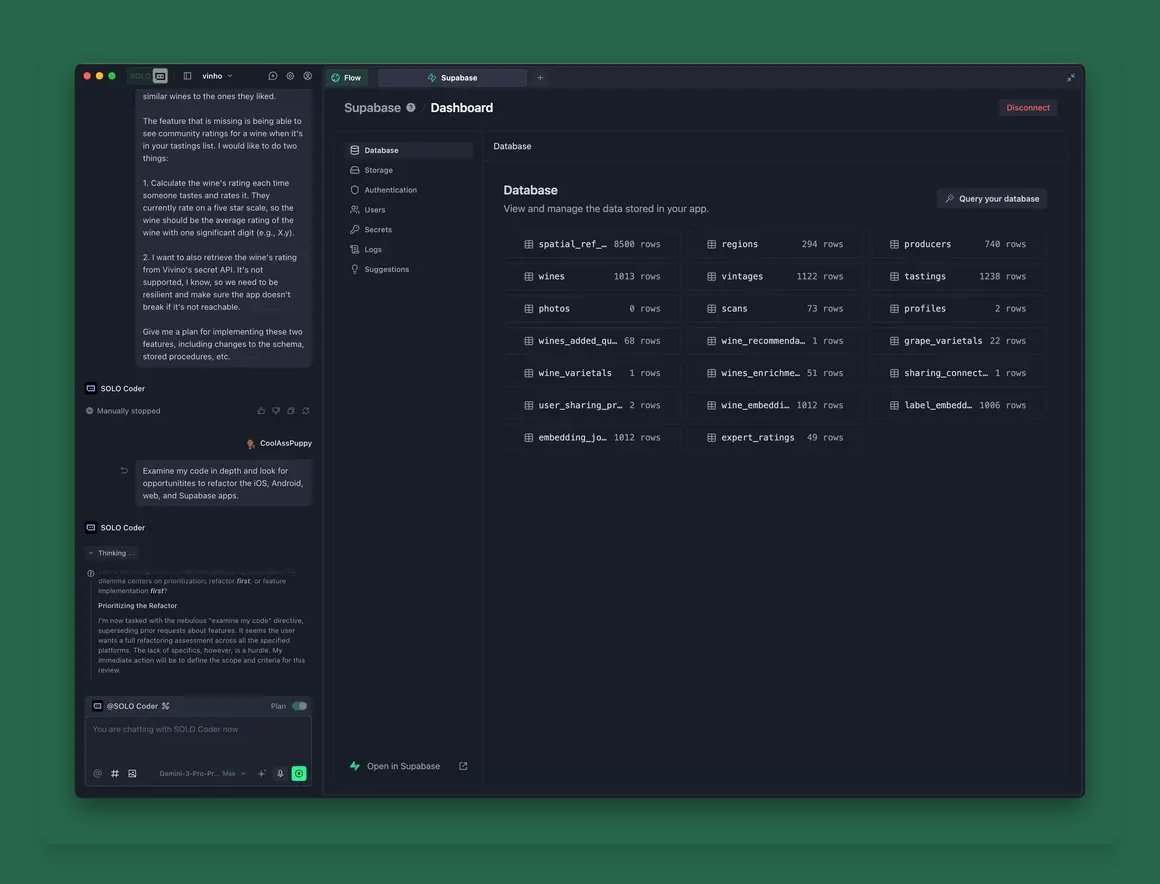Screen dimensions: 1160x884
Task: Focus the chat input field
Action: 198,738
